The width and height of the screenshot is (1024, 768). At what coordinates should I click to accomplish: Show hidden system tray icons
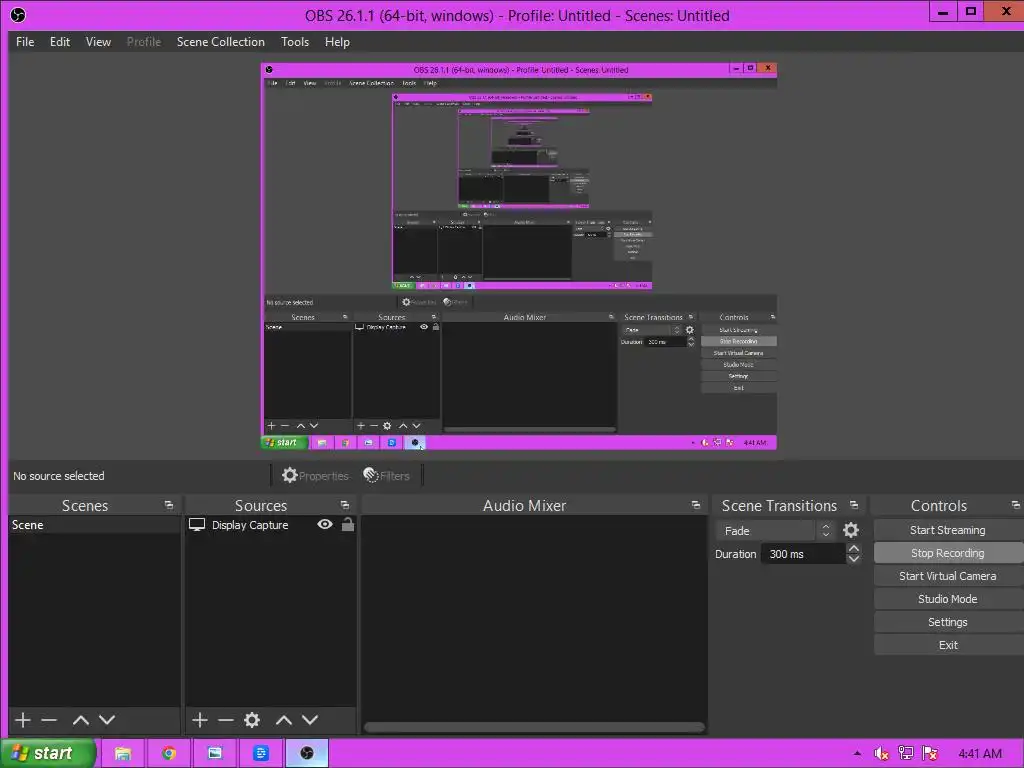(857, 754)
